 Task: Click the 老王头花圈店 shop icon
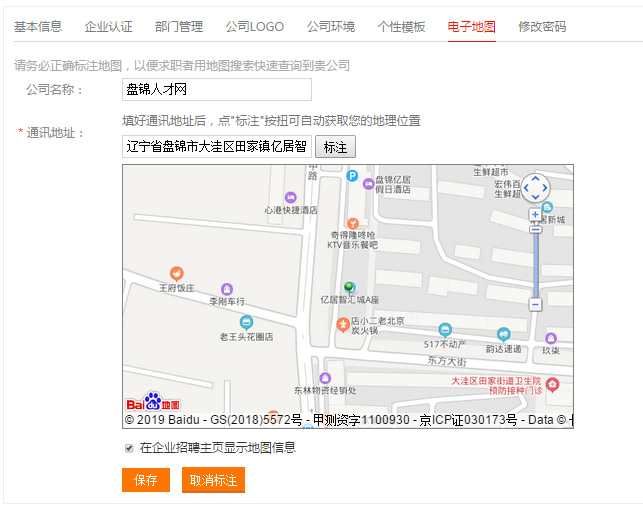247,322
